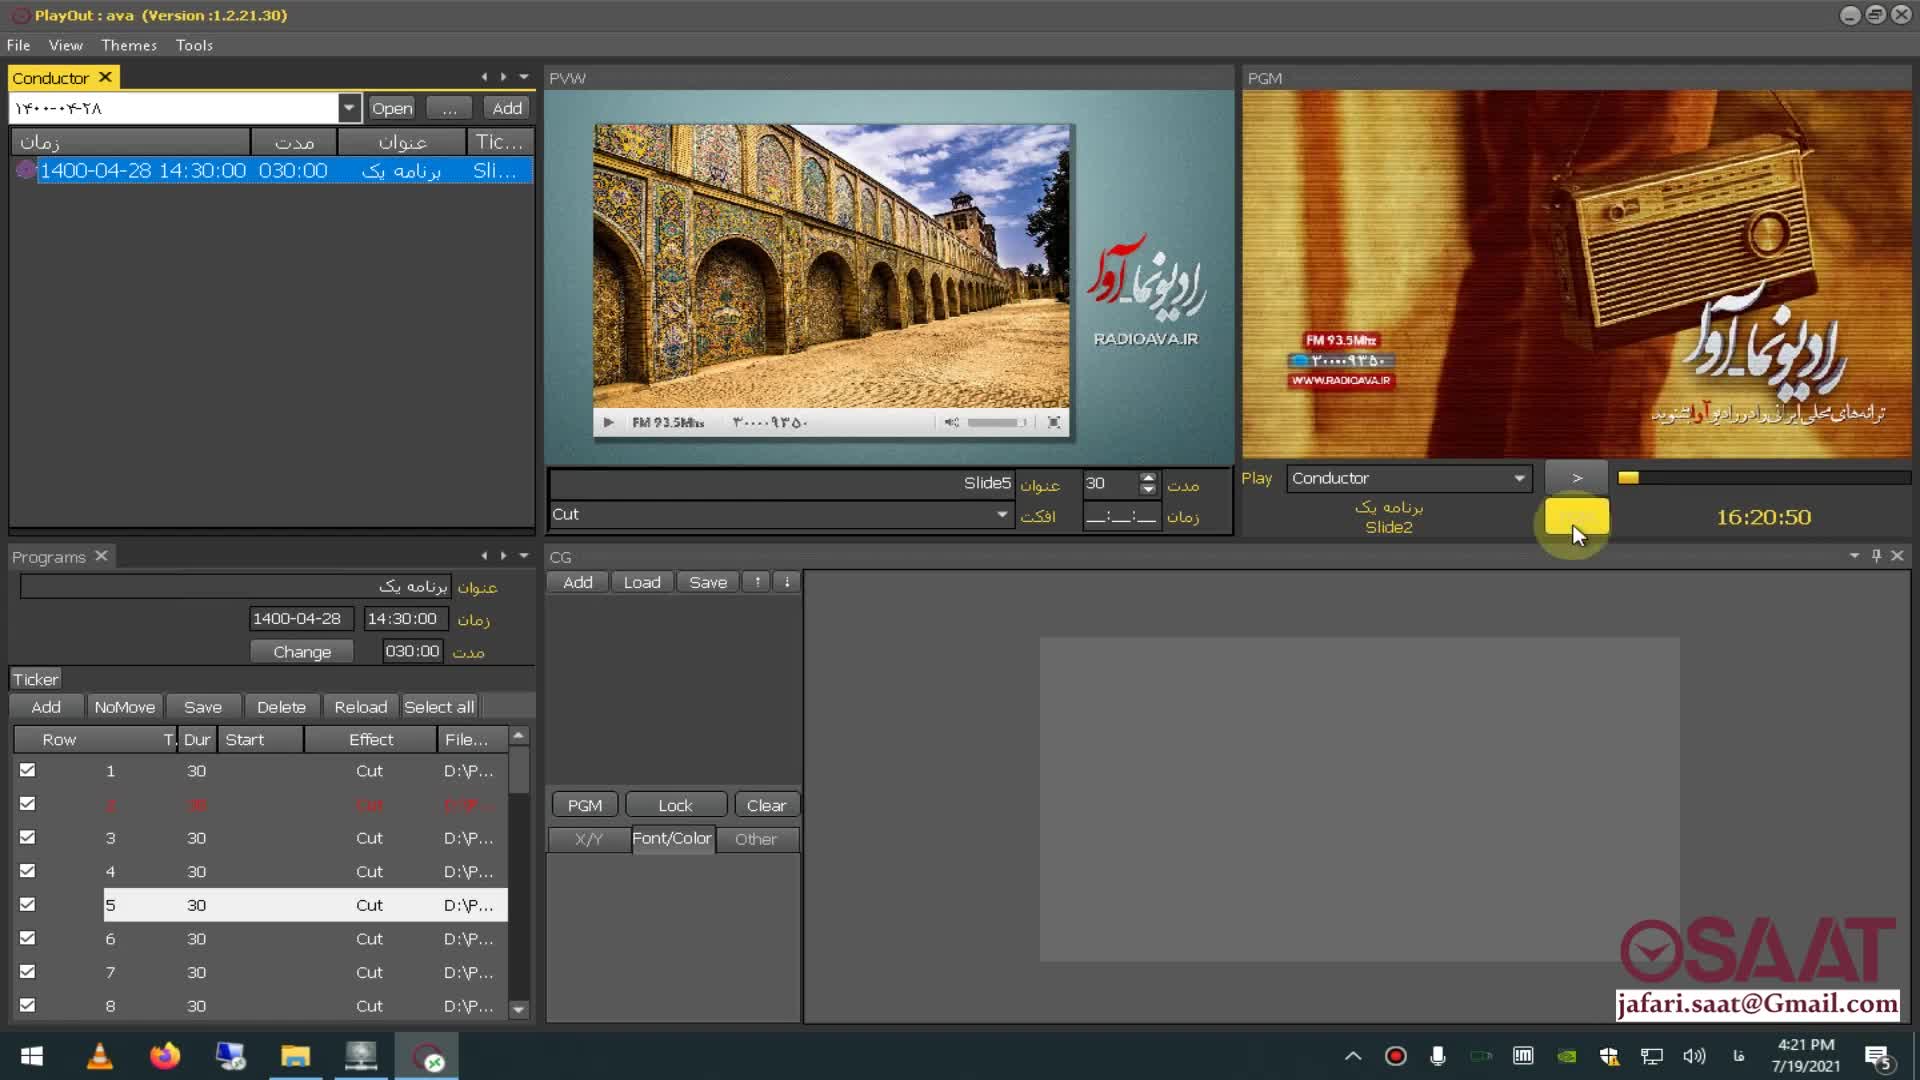Open the Cut effect dropdown

[1001, 514]
